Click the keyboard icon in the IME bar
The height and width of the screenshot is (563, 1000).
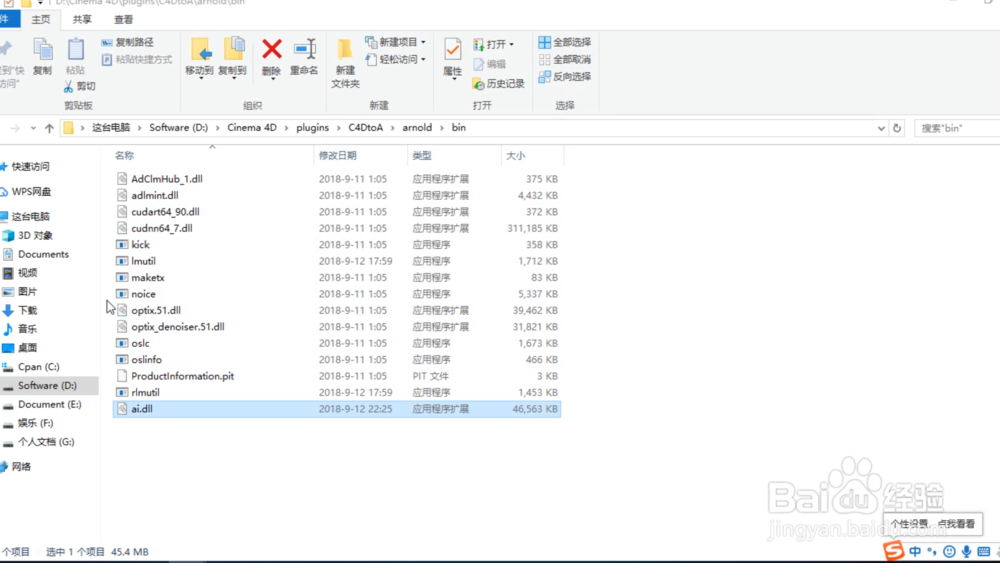(984, 552)
